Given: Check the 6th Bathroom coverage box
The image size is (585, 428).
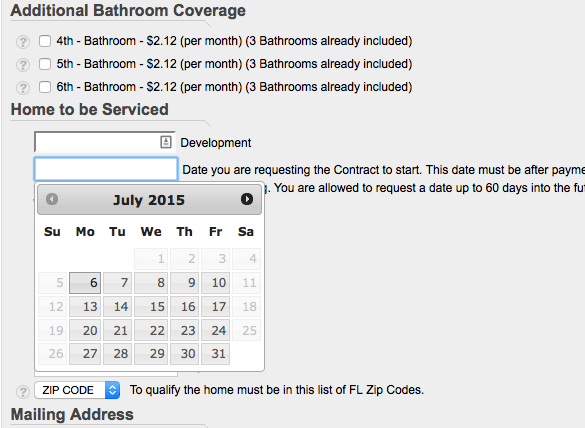Looking at the screenshot, I should (x=45, y=87).
